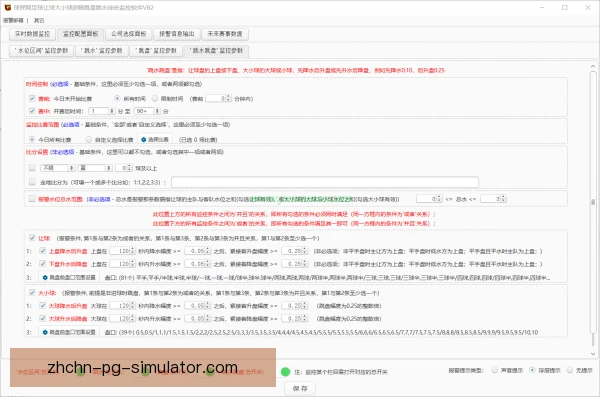The height and width of the screenshot is (397, 600).
Task: Select the '跳水跳盘' 监控参数 sub-tab
Action: click(x=216, y=51)
